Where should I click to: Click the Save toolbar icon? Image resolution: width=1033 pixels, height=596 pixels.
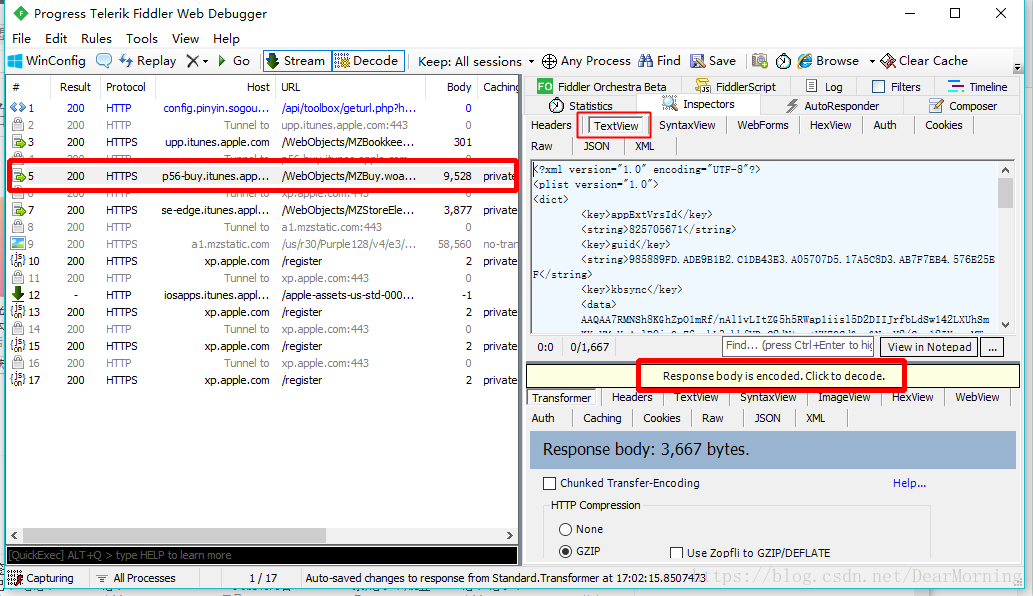click(698, 61)
